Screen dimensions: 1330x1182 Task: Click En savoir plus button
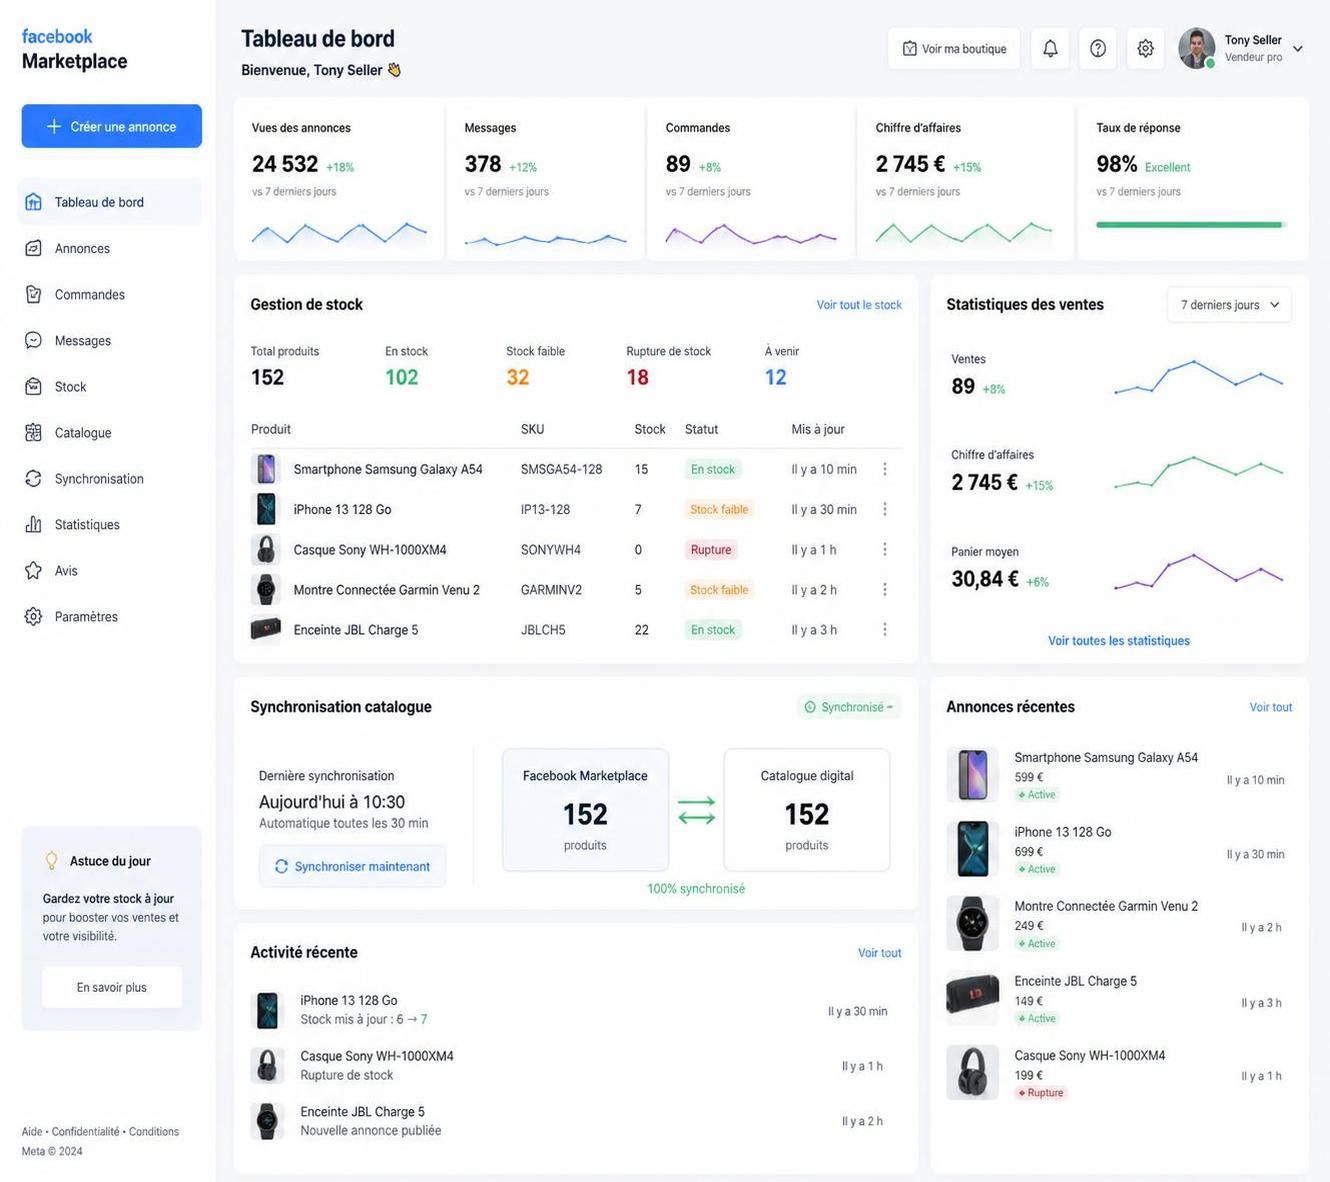tap(112, 987)
